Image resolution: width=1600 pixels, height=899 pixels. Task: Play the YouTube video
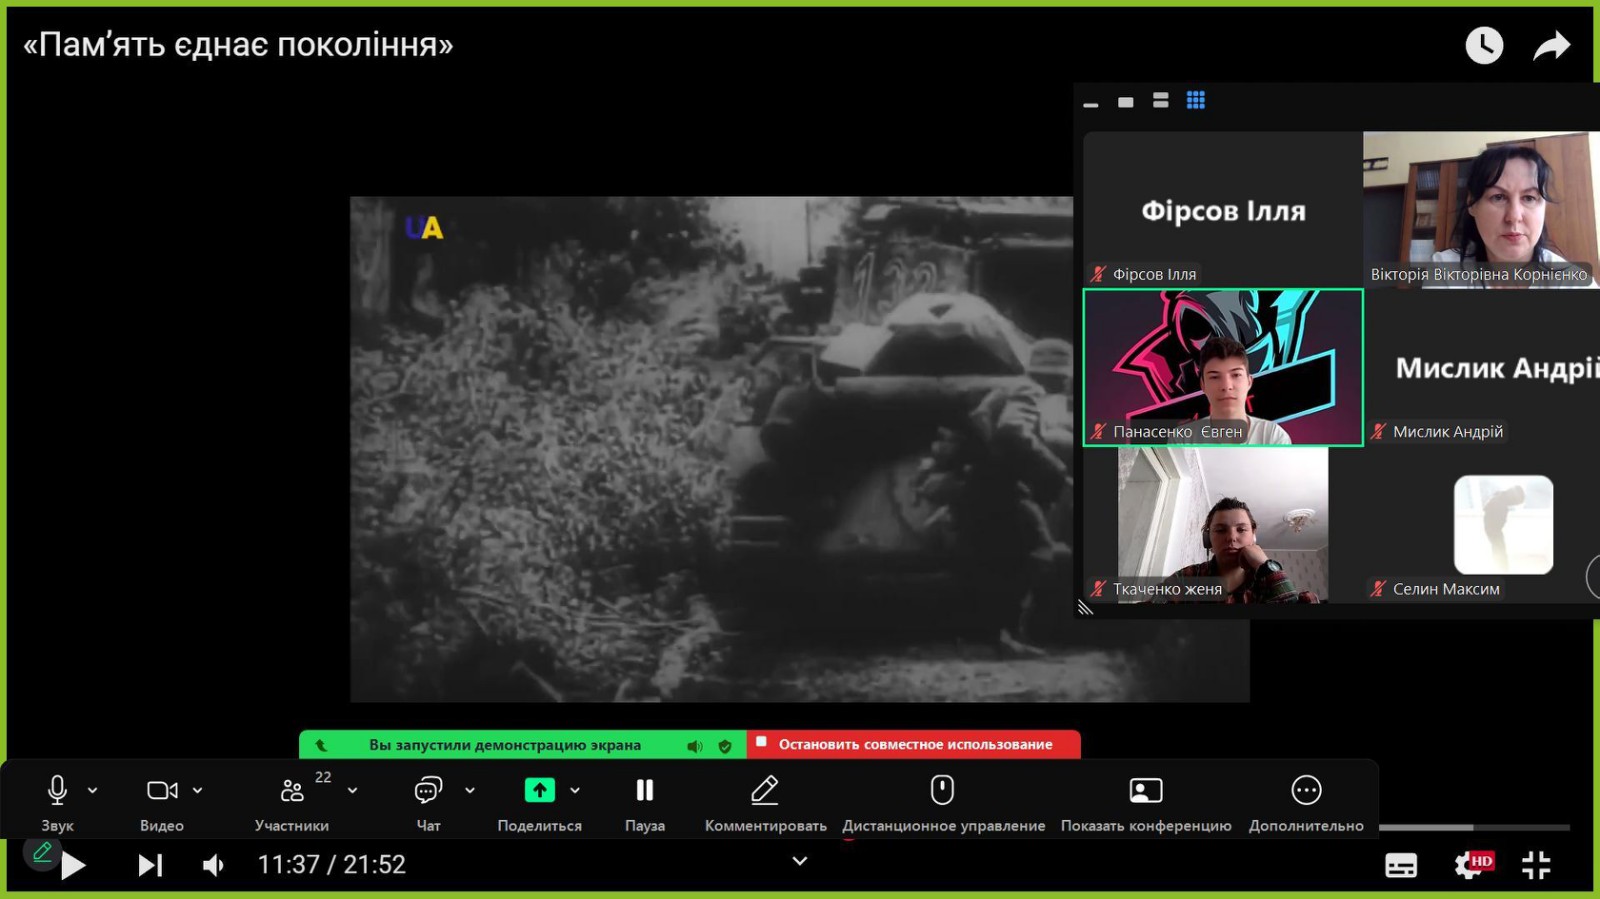click(73, 866)
